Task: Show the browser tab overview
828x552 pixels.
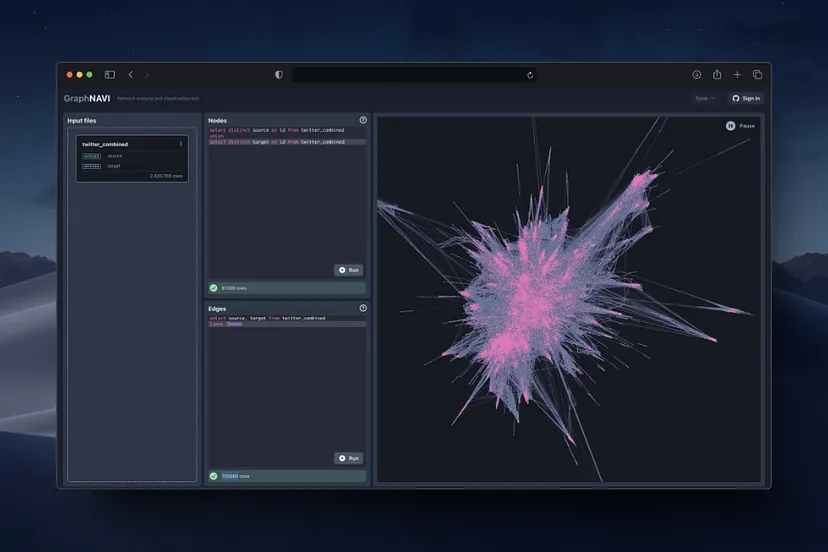Action: point(757,75)
